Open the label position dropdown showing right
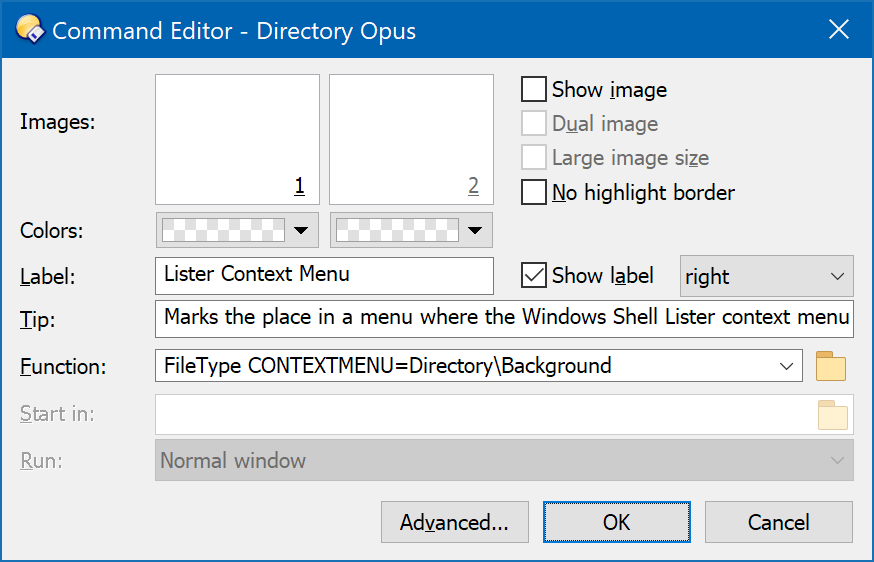874x562 pixels. pyautogui.click(x=766, y=276)
